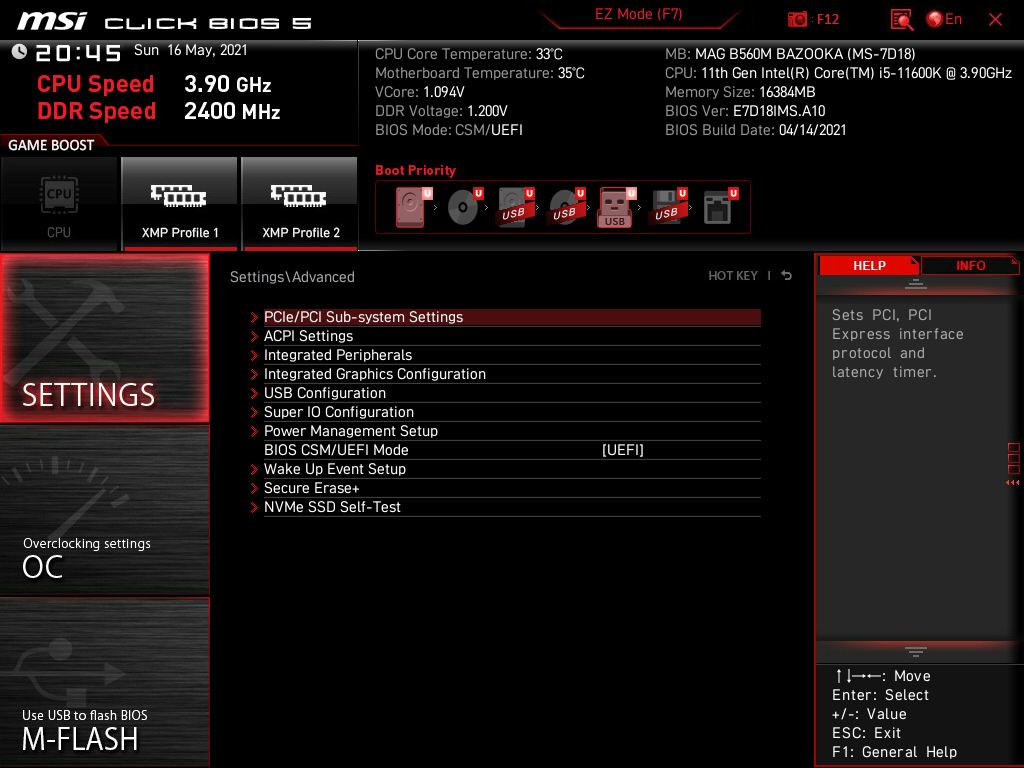Select the hard disk boot priority icon
The height and width of the screenshot is (768, 1024).
click(412, 207)
